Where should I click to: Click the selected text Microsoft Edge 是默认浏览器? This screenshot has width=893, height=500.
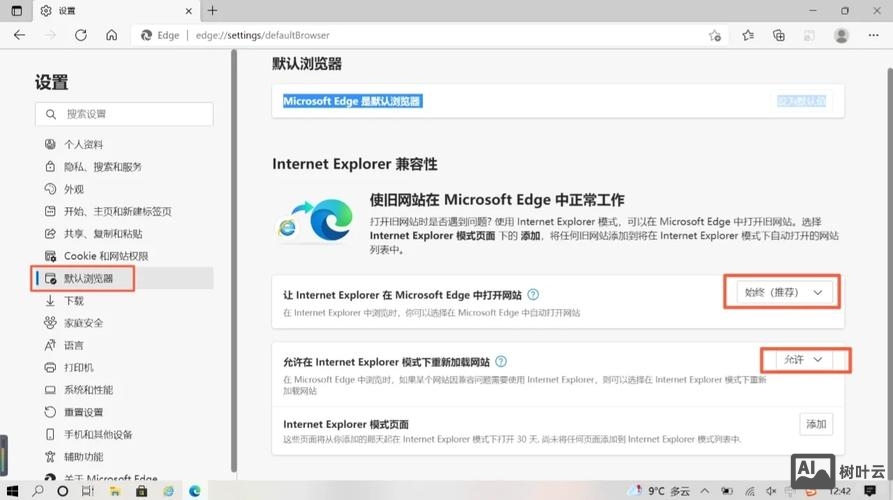353,101
